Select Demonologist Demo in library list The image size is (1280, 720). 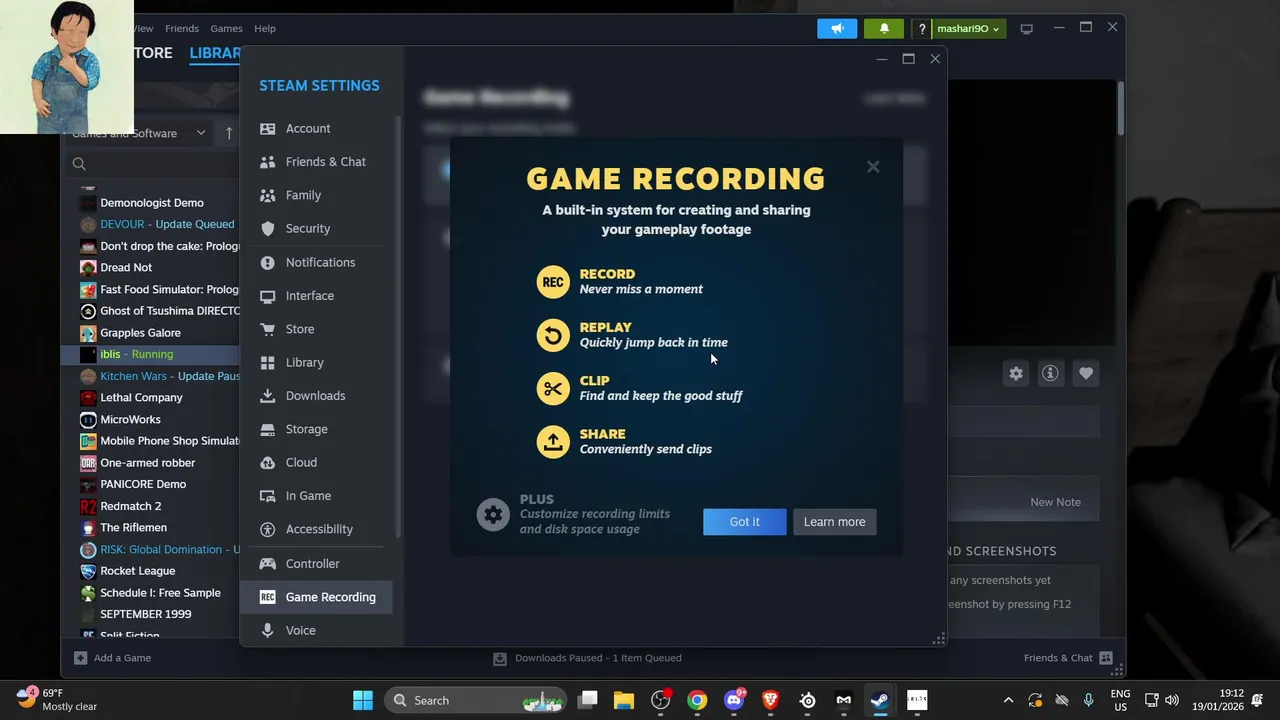coord(151,203)
